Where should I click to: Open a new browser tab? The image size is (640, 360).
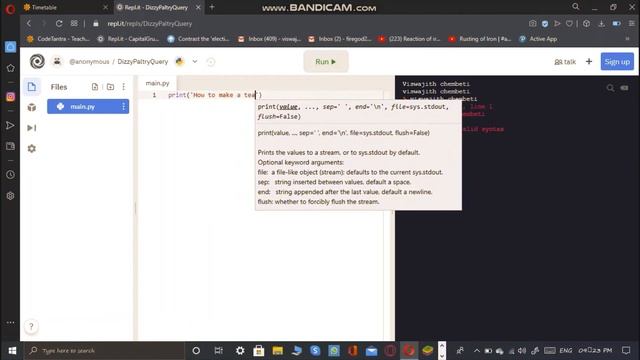[212, 7]
